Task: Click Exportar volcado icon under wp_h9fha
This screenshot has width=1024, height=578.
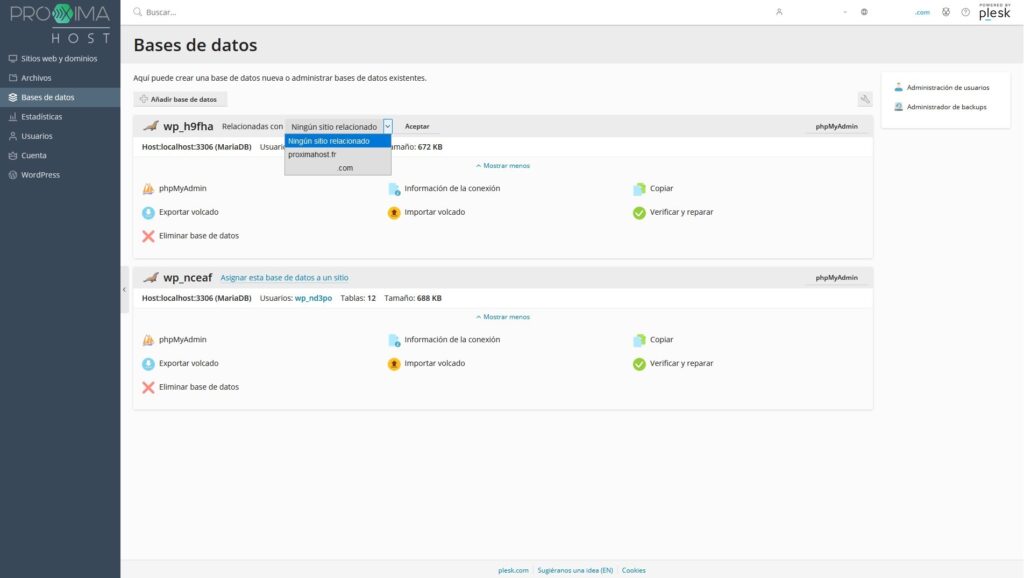Action: click(148, 212)
